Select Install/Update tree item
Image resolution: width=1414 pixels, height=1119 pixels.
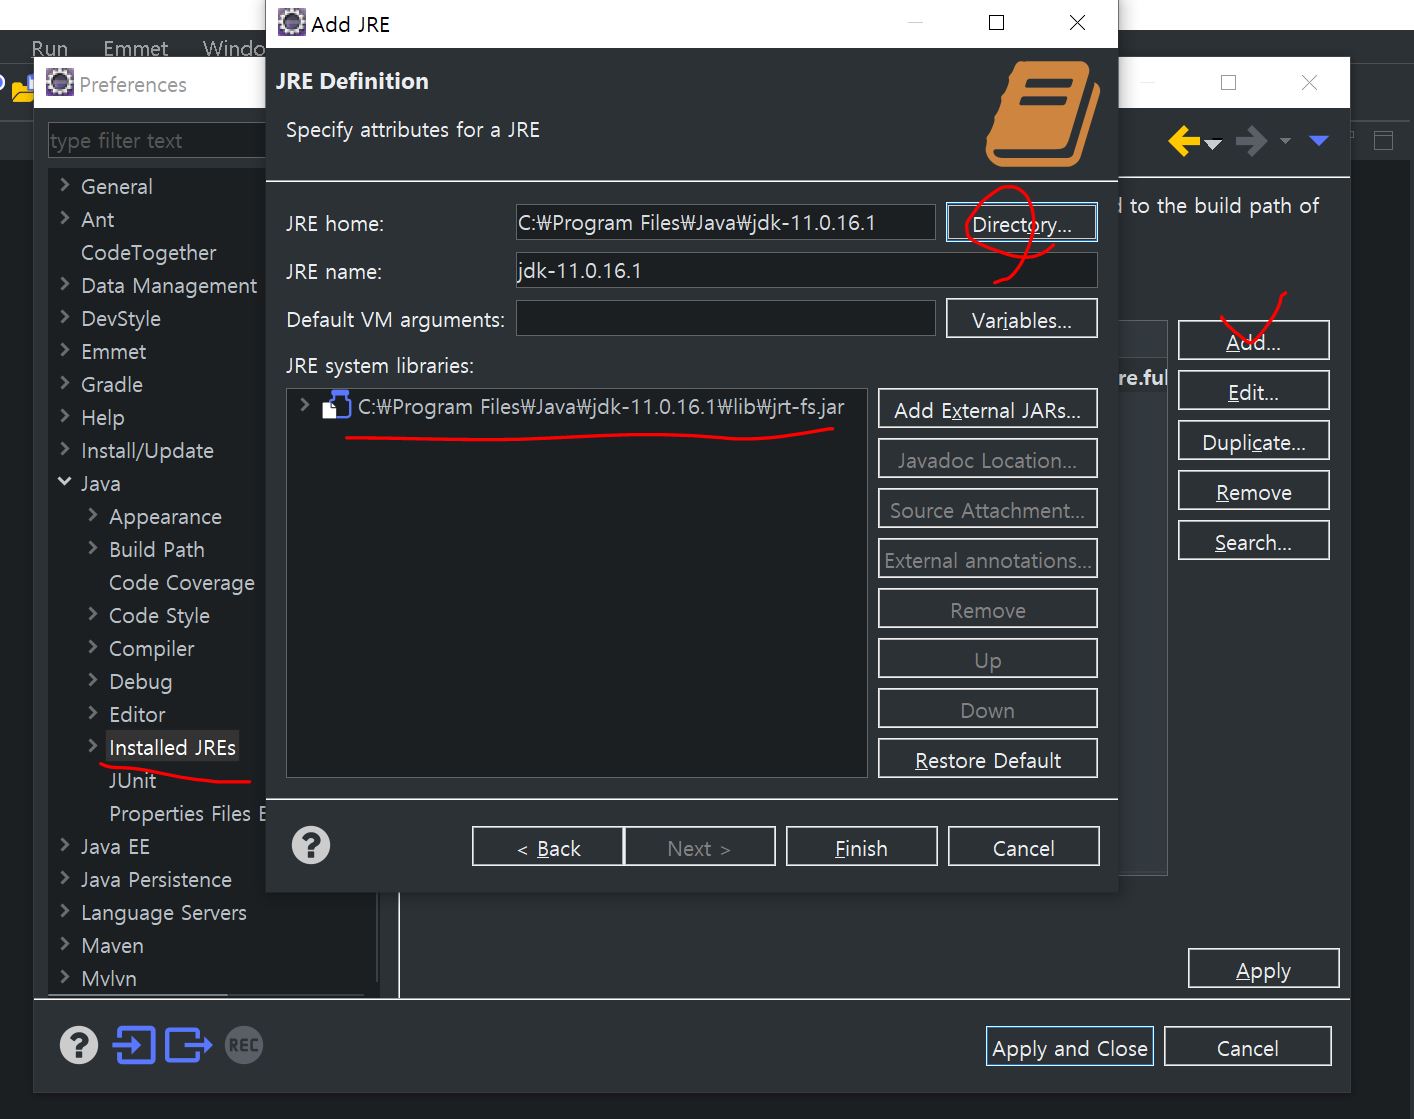(147, 450)
